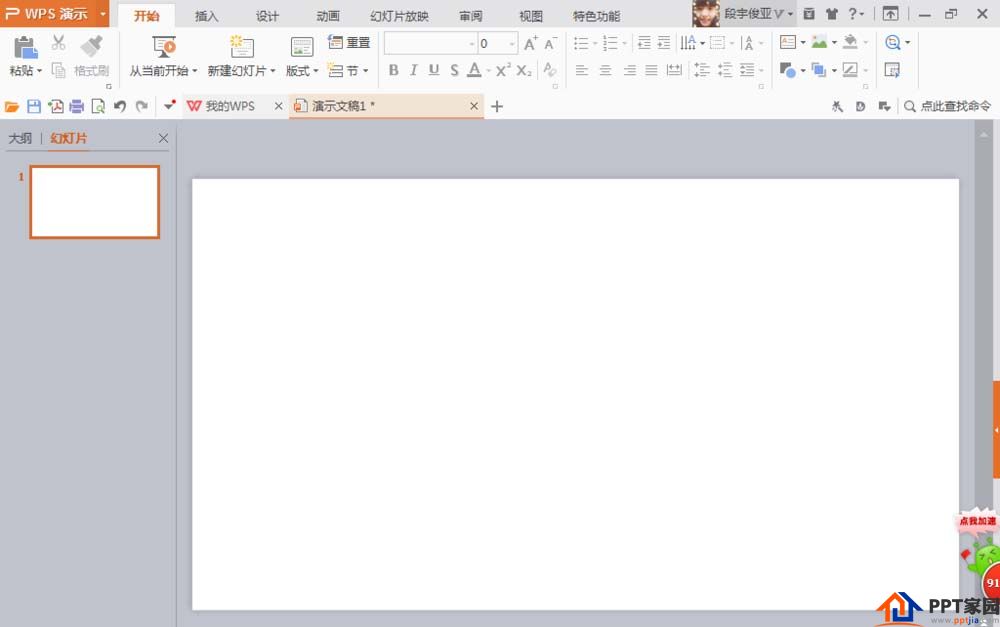Save the presentation using the floppy disk icon
This screenshot has width=1000, height=627.
(x=34, y=106)
